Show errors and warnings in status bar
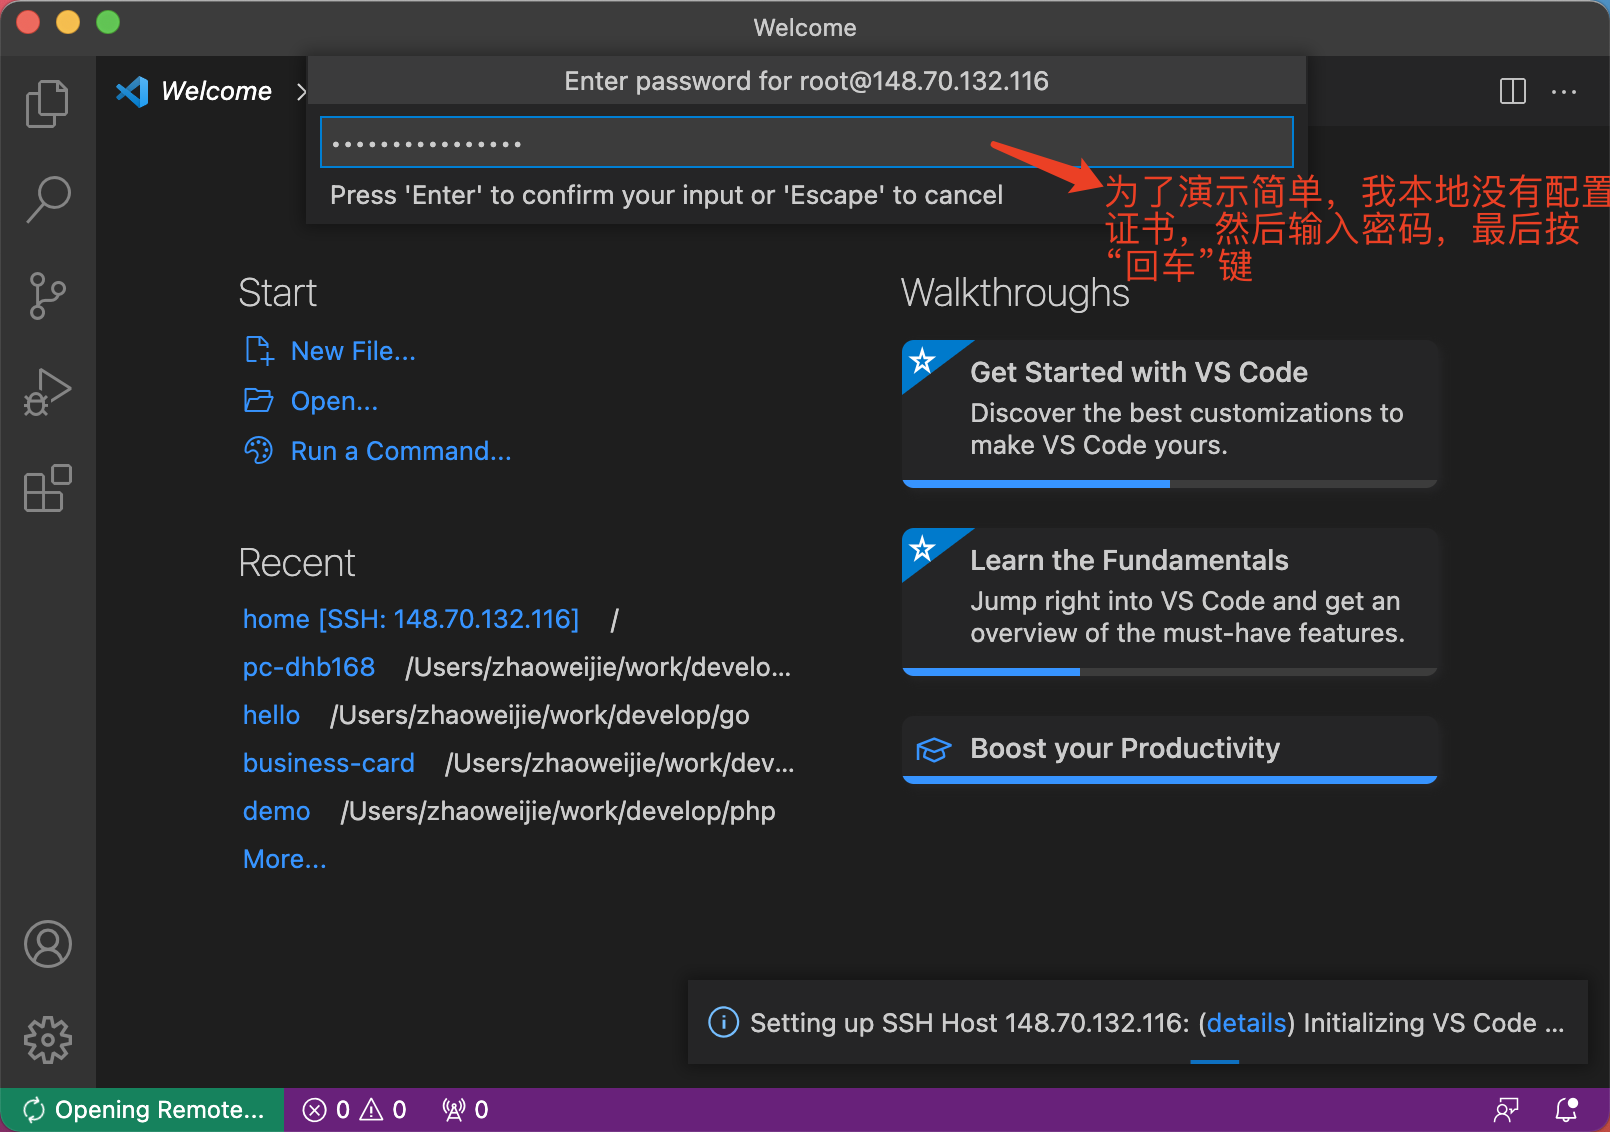Screen dimensions: 1610x1132 (x=355, y=1110)
